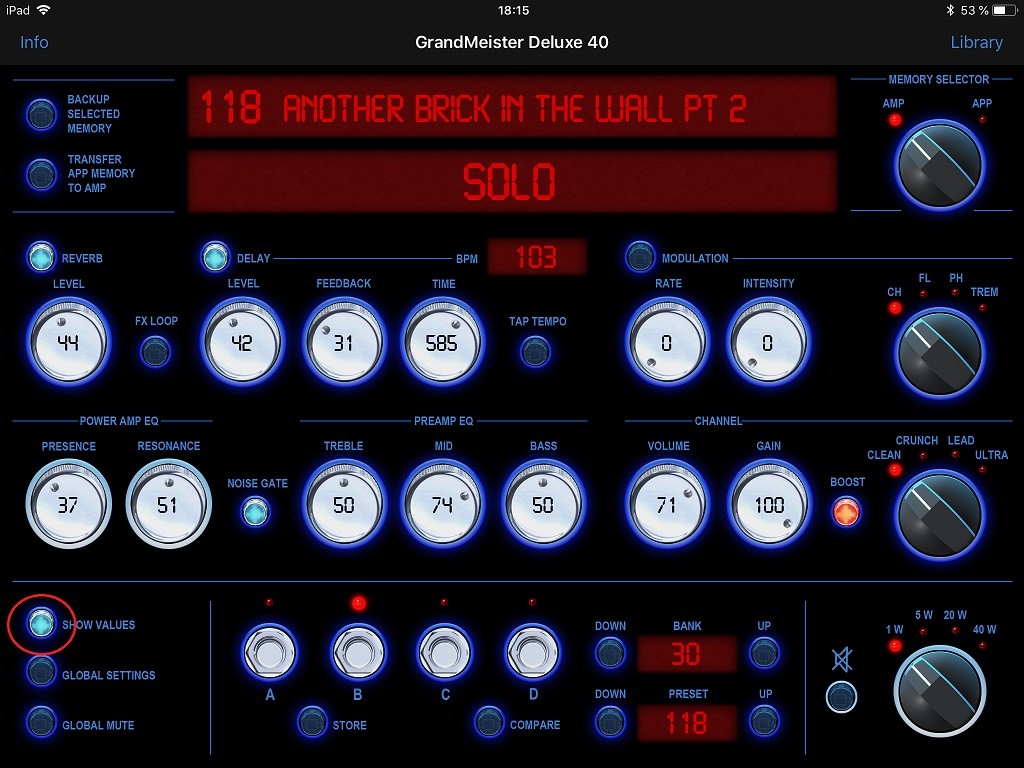Click the Channel Gain knob

click(x=768, y=504)
